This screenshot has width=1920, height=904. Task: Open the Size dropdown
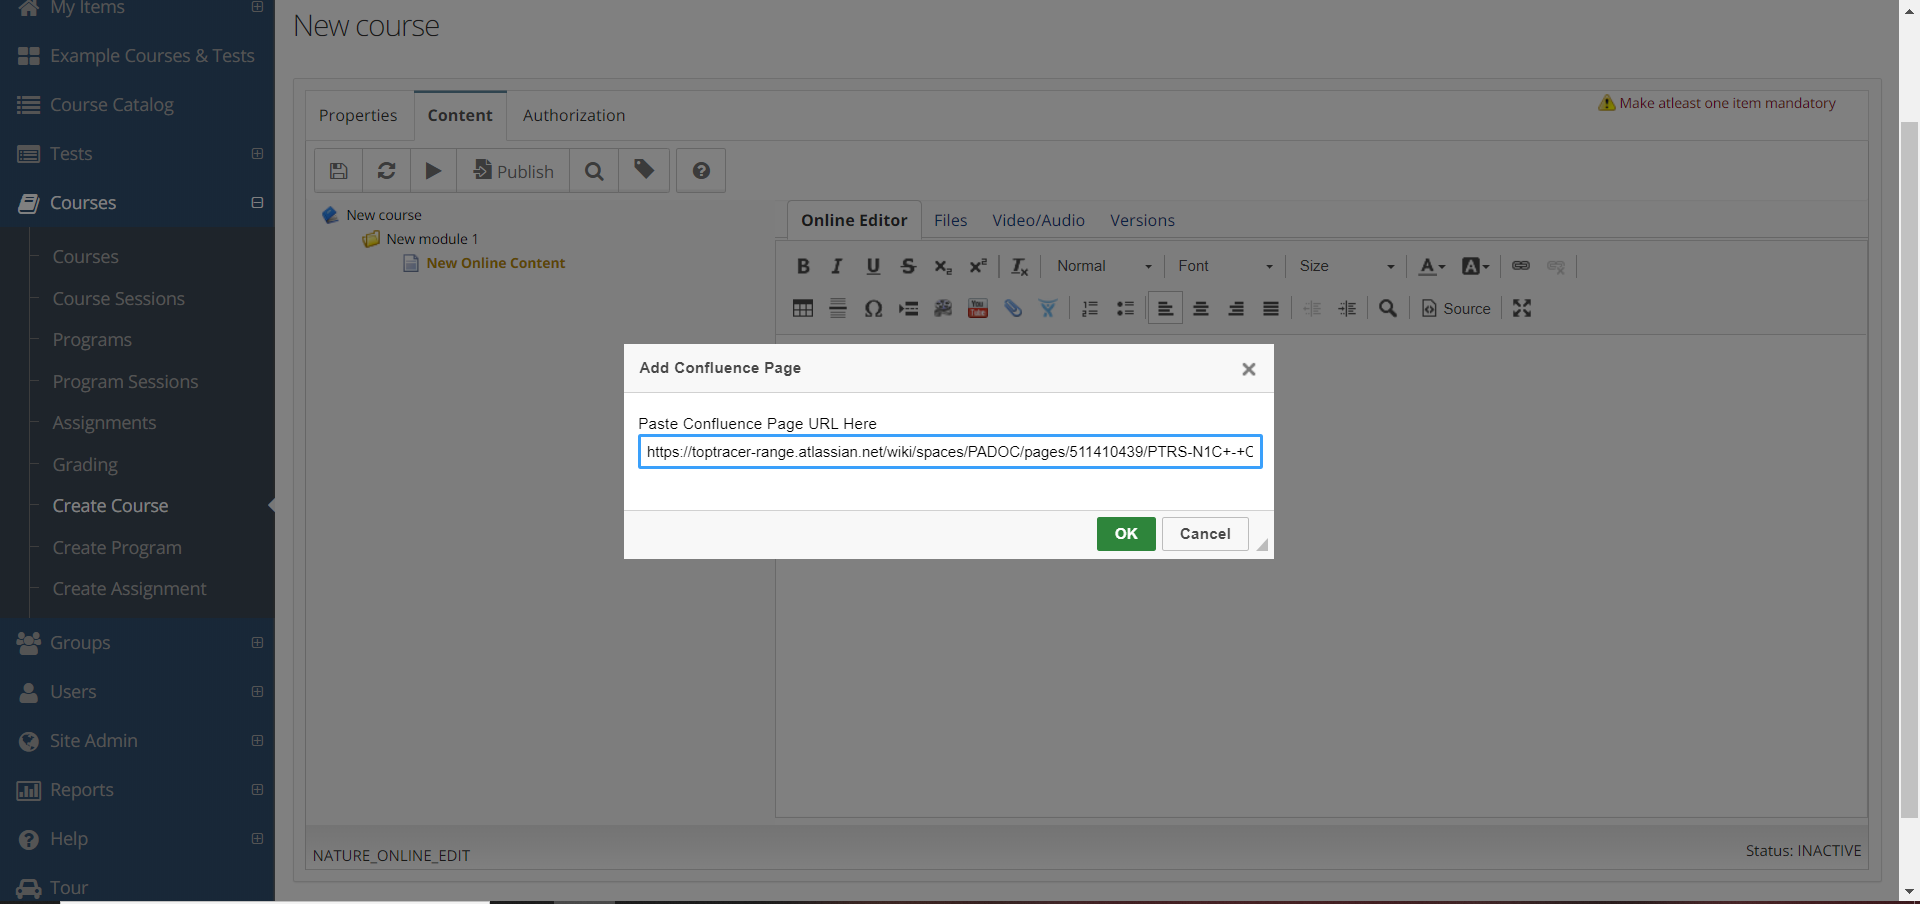(1346, 266)
